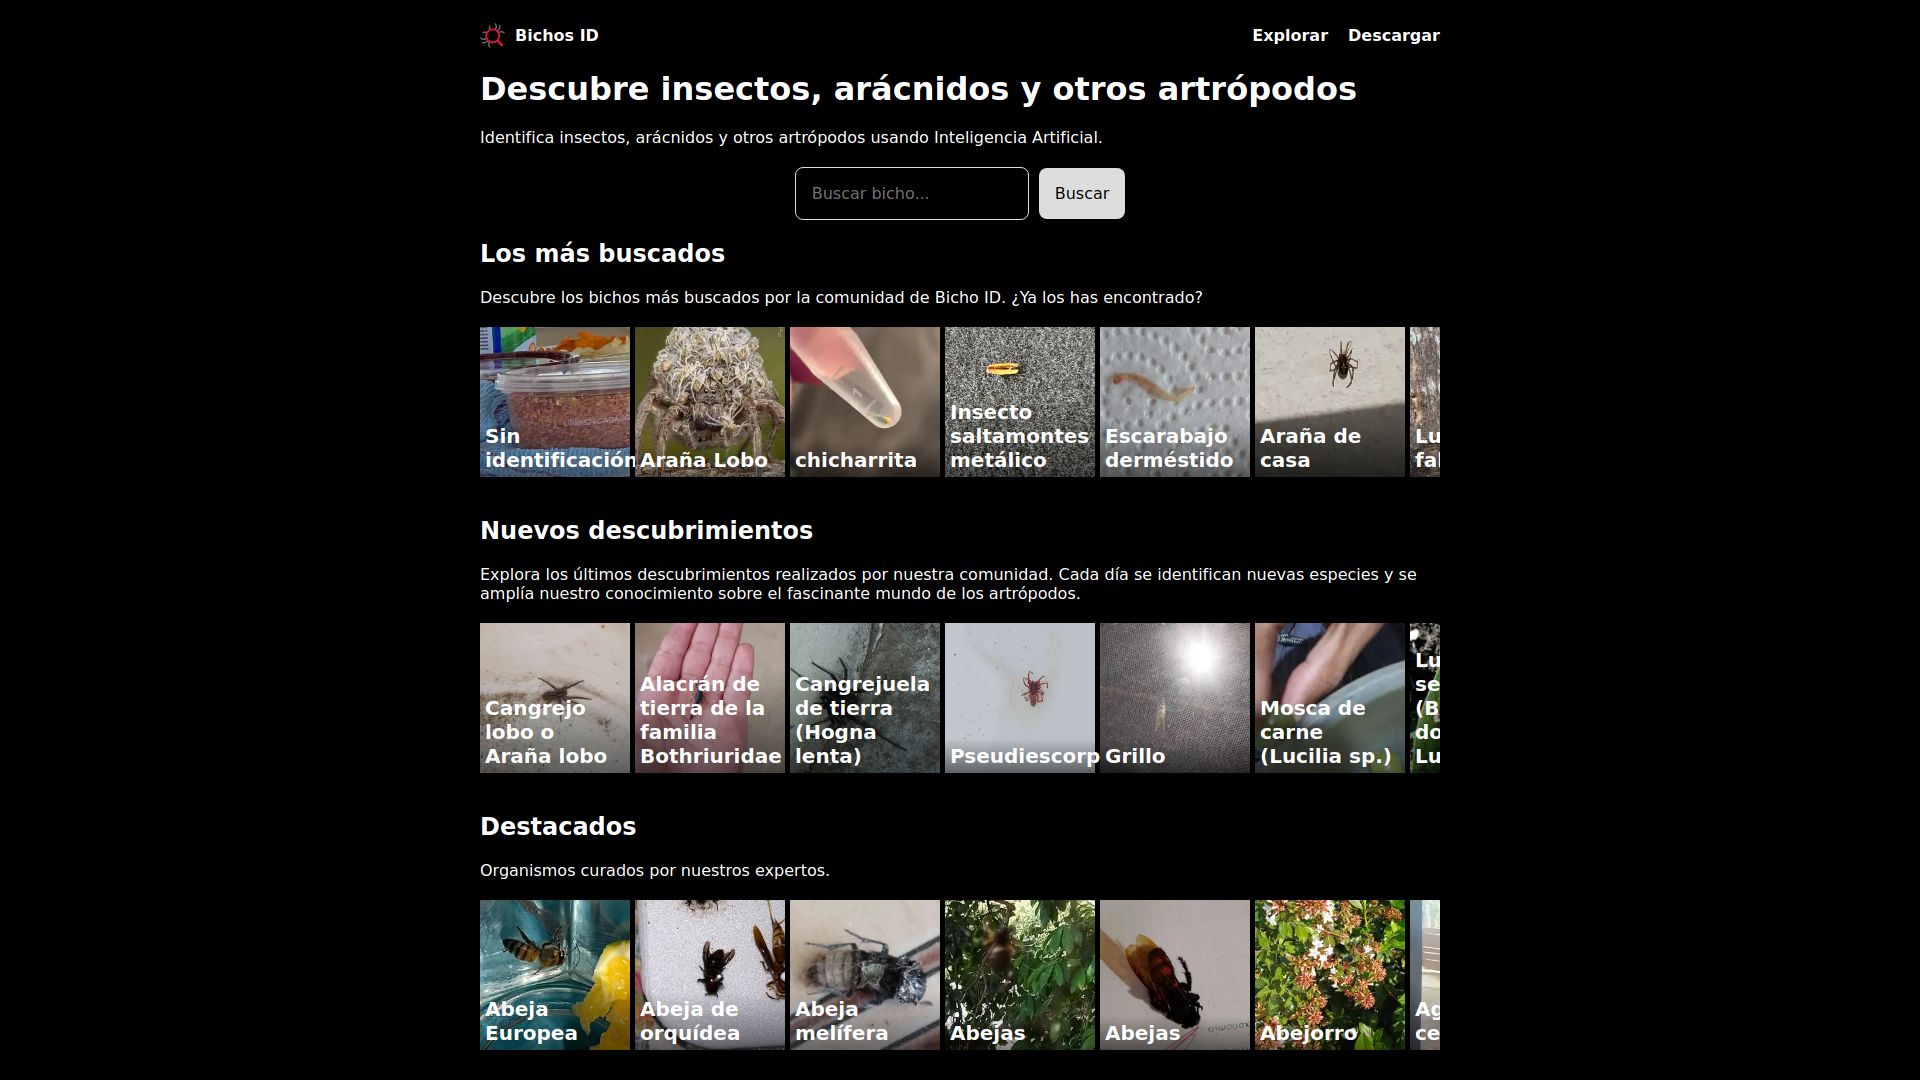Open the chicharrita card

[x=864, y=401]
